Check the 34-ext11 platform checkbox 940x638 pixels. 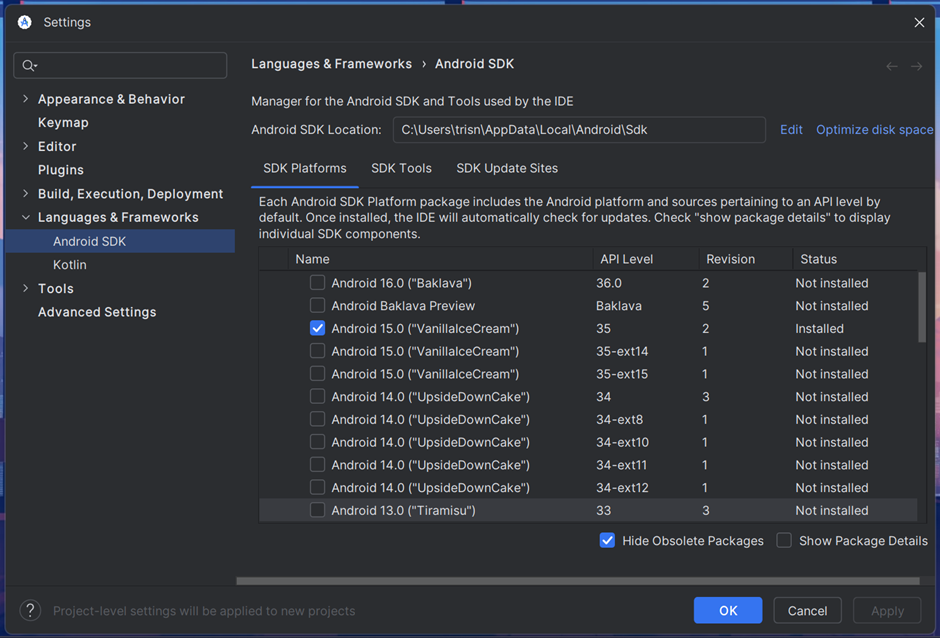317,465
